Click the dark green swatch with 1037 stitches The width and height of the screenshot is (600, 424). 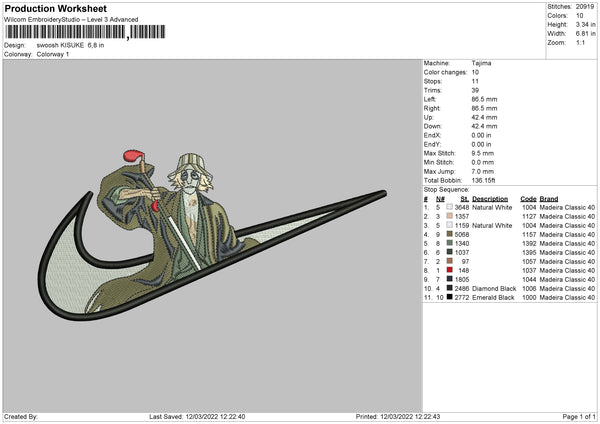coord(449,252)
